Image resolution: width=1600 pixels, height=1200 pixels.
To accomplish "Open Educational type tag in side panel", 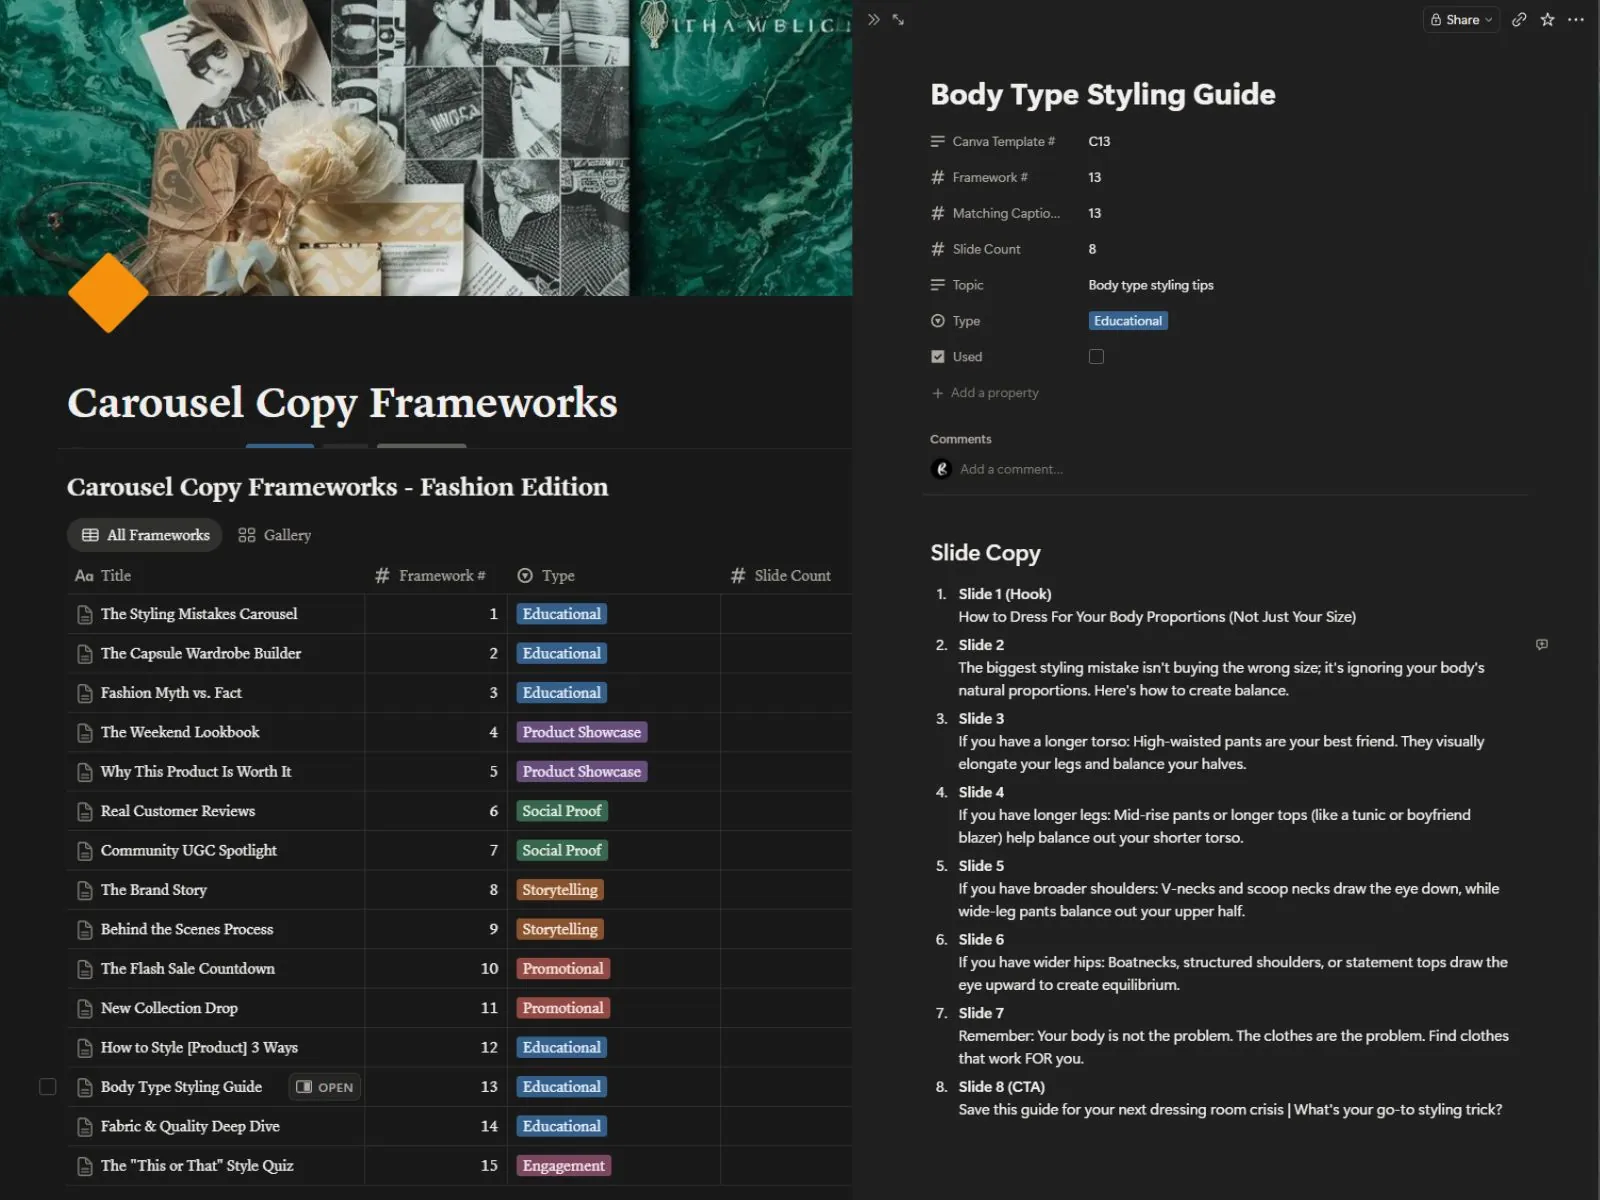I will (x=1128, y=321).
